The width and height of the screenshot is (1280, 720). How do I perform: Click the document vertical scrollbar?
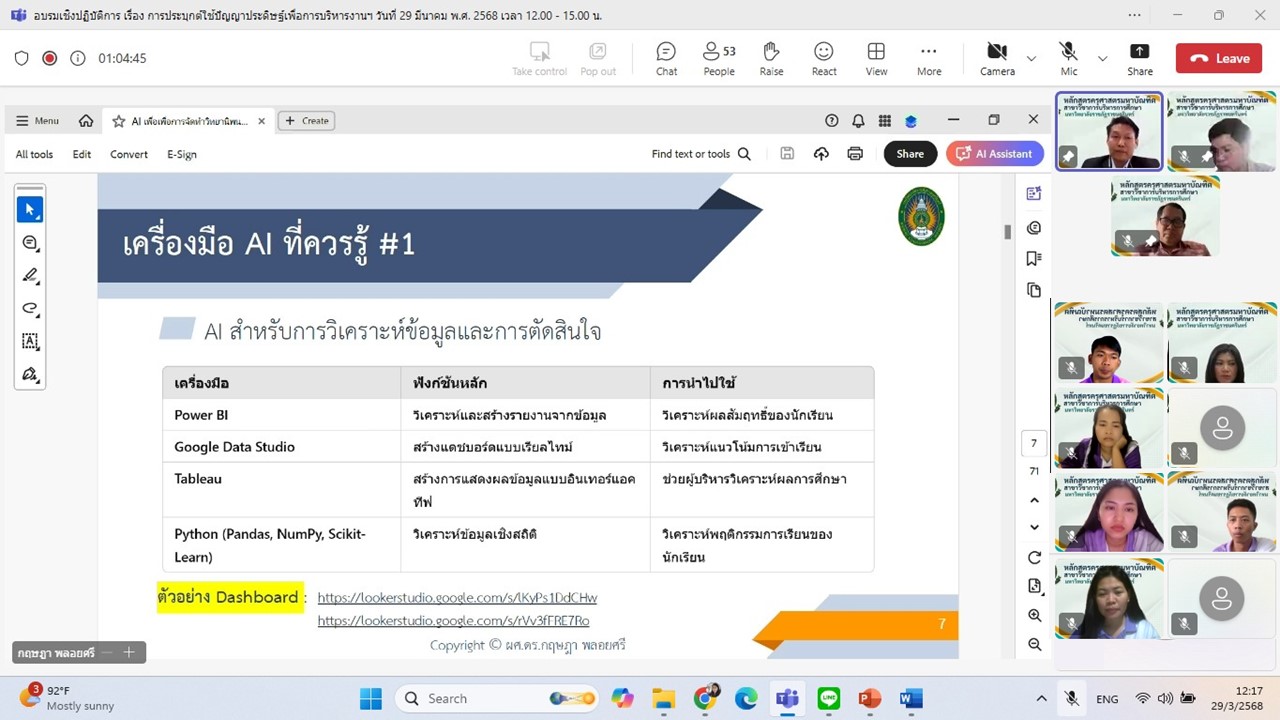pyautogui.click(x=1008, y=232)
